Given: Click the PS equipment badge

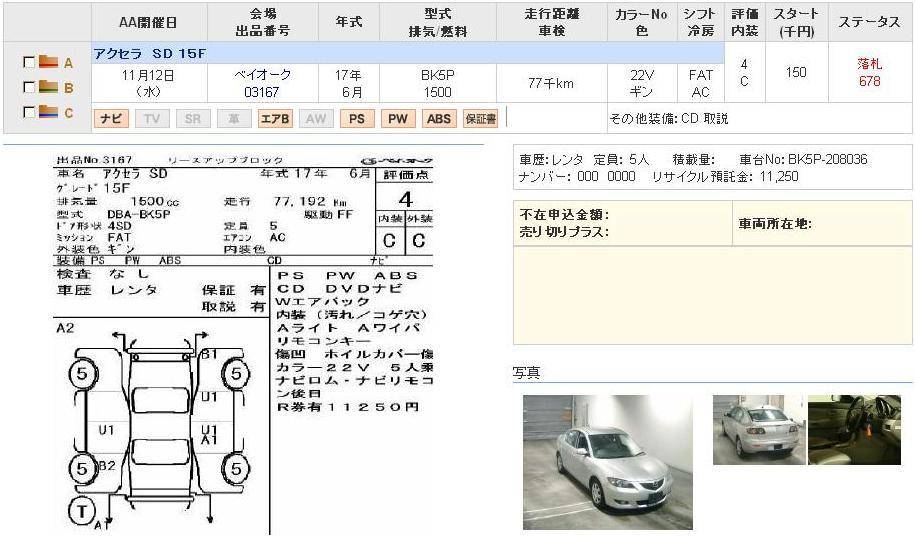Looking at the screenshot, I should [357, 118].
